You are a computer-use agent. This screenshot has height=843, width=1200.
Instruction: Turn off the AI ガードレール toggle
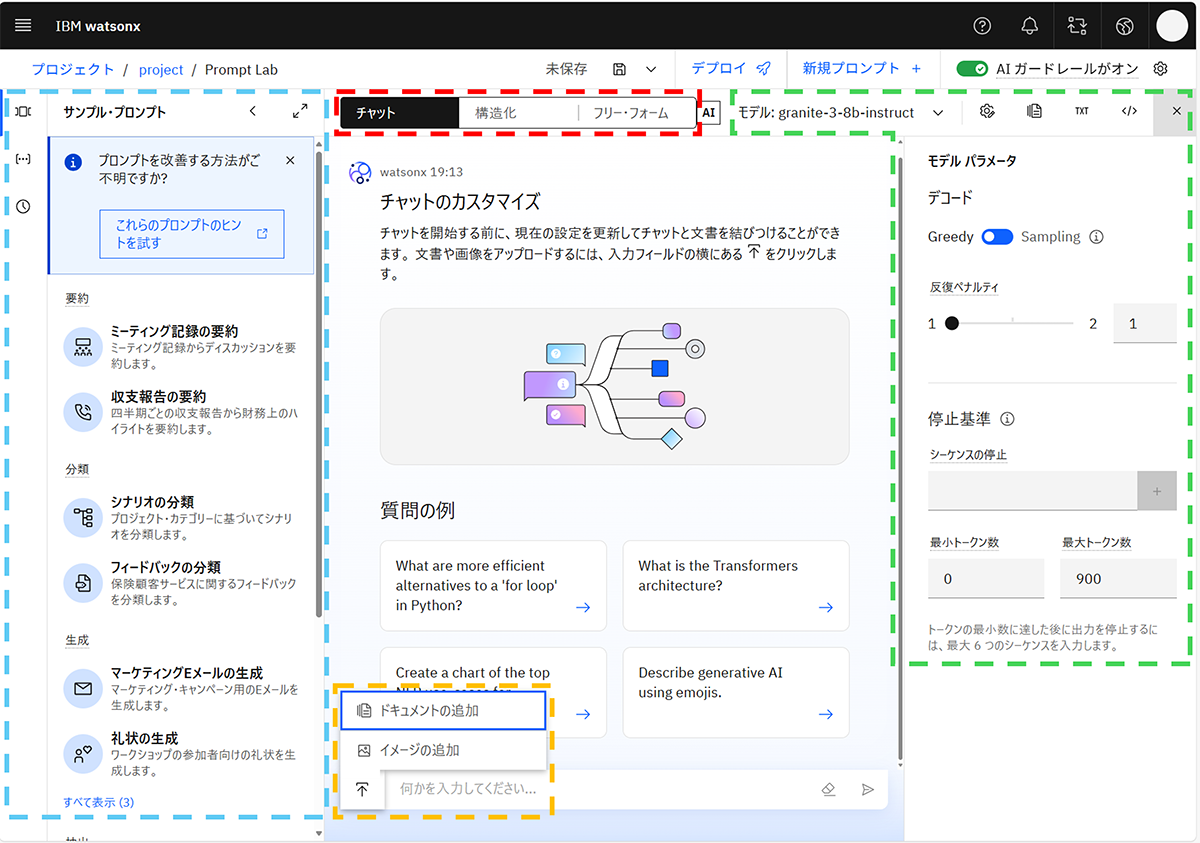click(972, 69)
